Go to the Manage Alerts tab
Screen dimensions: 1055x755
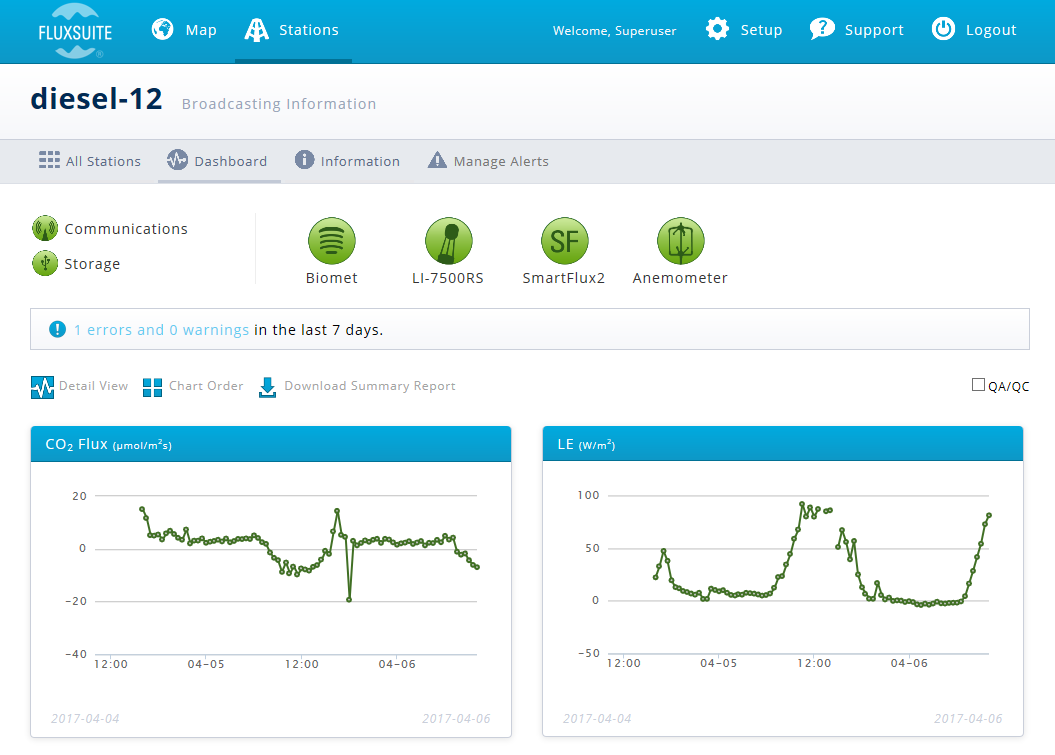pos(488,161)
